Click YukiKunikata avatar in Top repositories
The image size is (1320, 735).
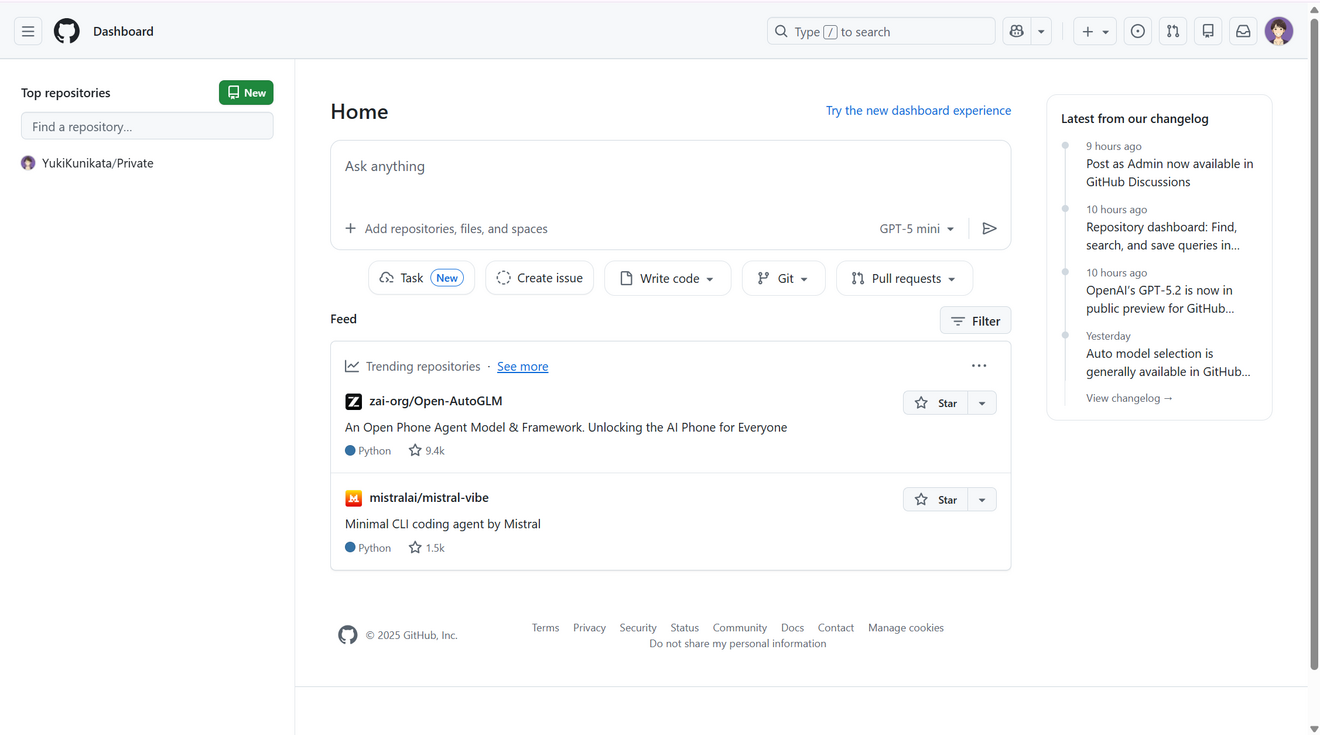(28, 163)
